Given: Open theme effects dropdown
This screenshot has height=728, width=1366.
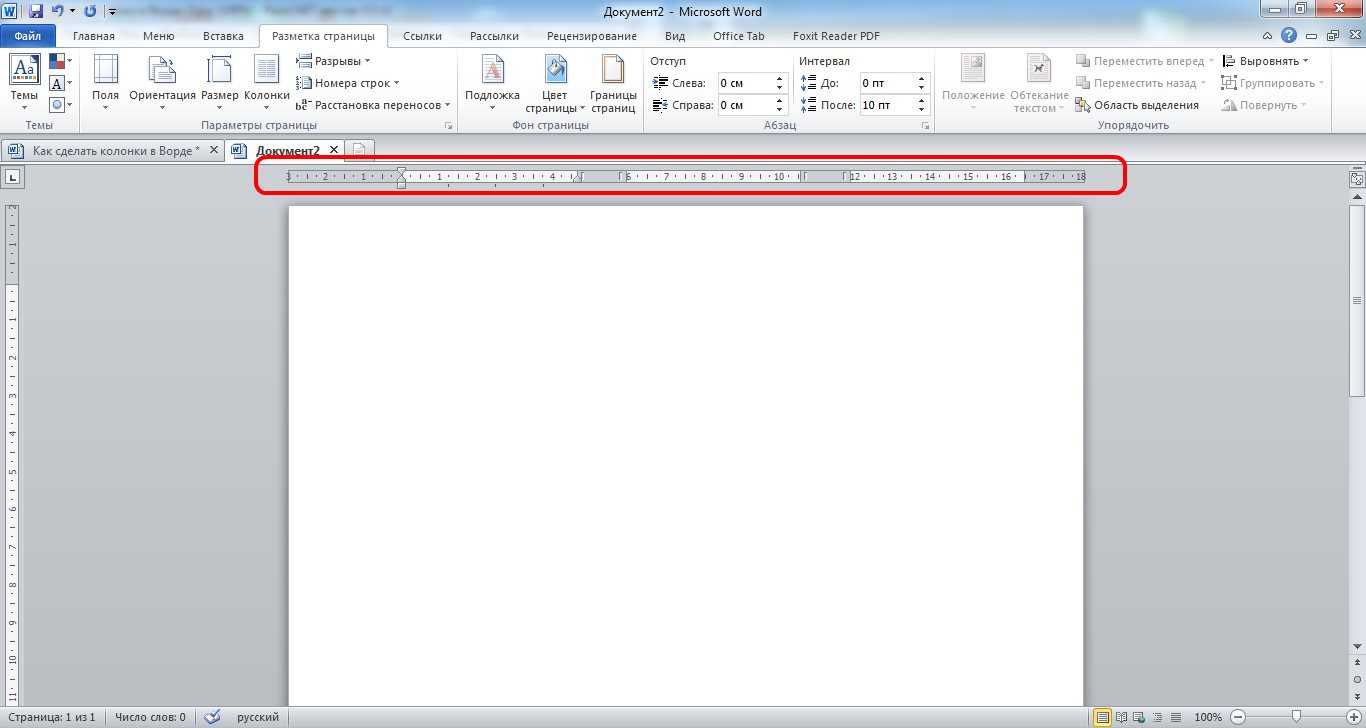Looking at the screenshot, I should pos(60,104).
